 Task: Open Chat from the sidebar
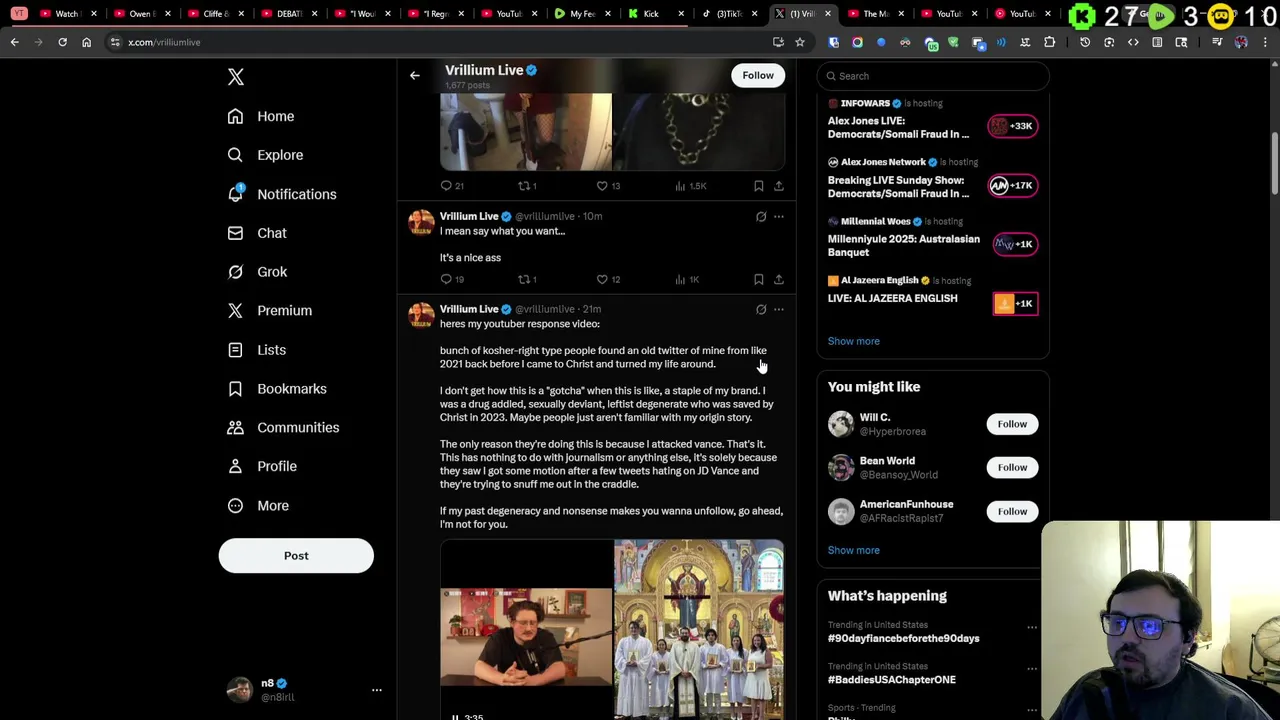point(257,233)
